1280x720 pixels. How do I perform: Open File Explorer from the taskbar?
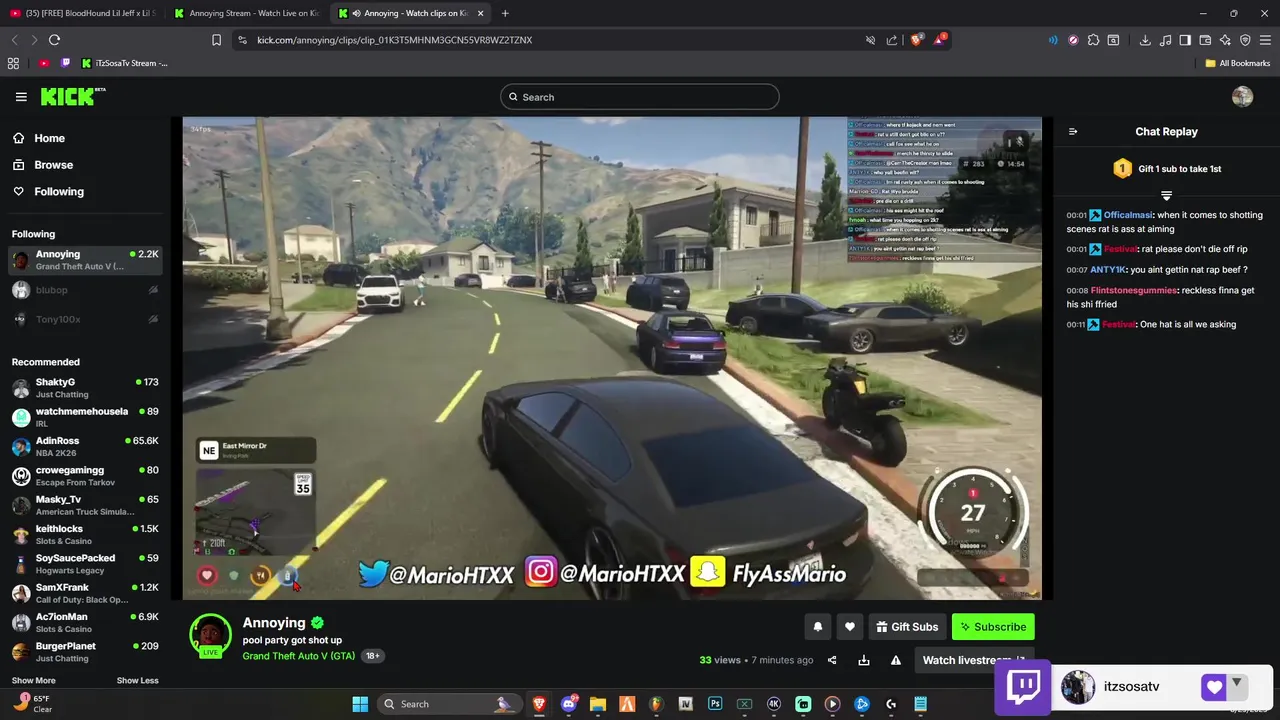tap(598, 704)
